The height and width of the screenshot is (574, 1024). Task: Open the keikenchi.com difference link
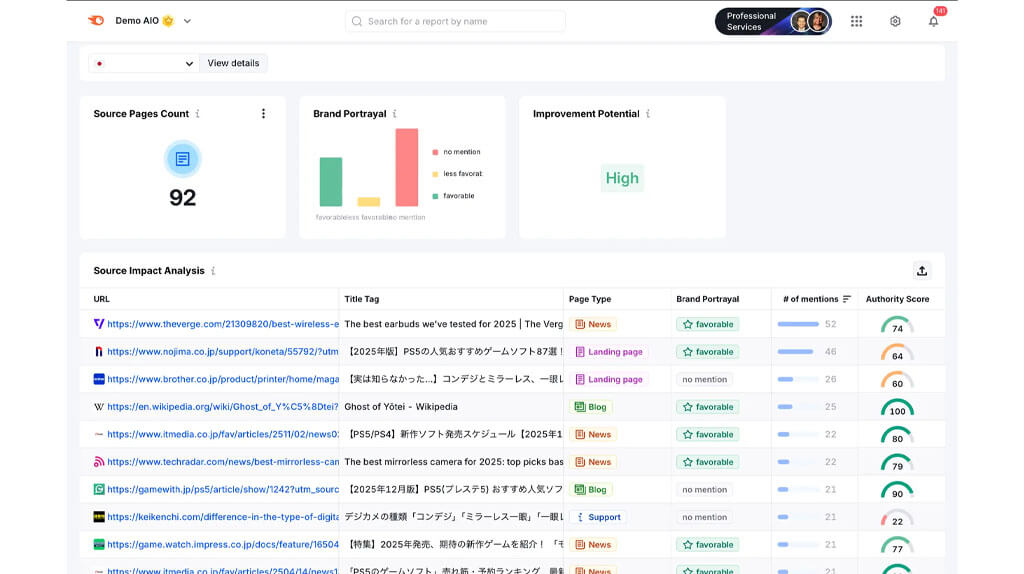(223, 517)
